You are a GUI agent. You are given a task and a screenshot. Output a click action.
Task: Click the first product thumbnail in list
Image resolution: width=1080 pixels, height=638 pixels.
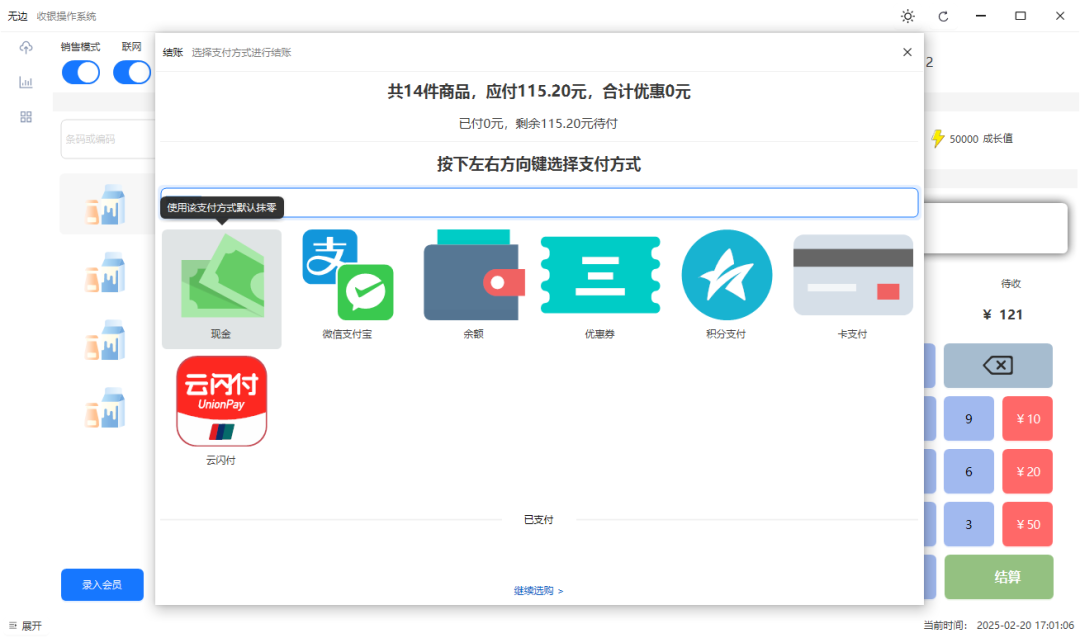tap(105, 205)
